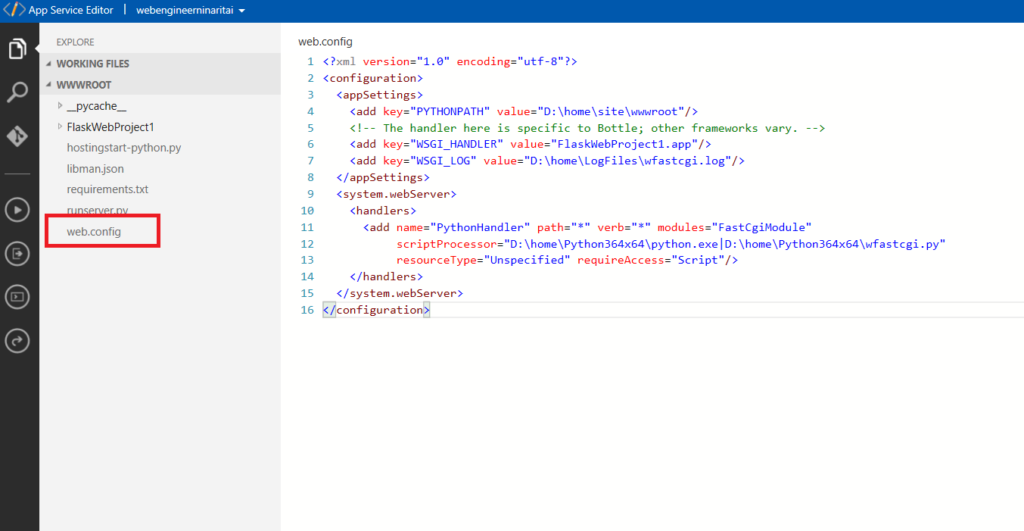The width and height of the screenshot is (1024, 531).
Task: Click the App Service Editor title text
Action: coord(71,10)
